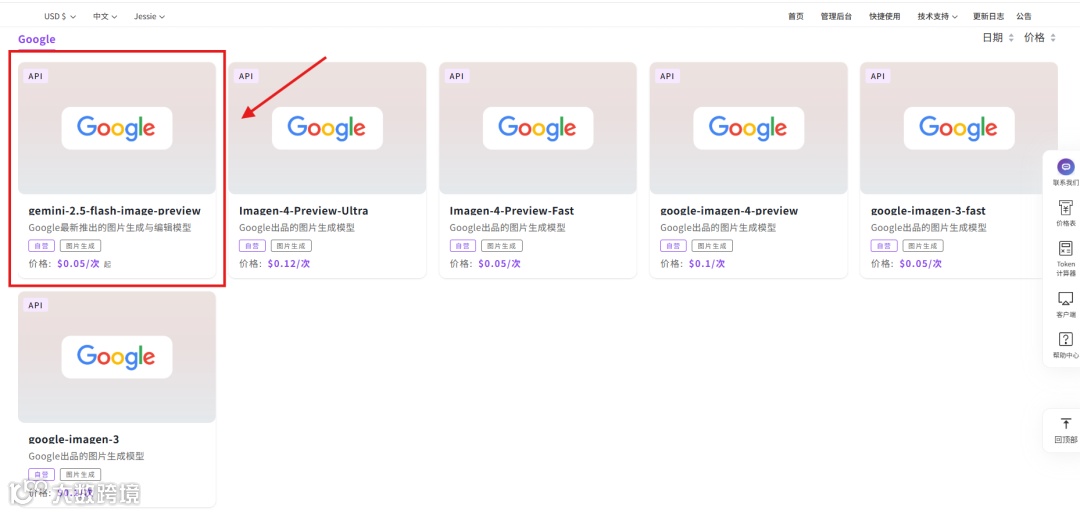Select the Google category tab

tap(37, 39)
